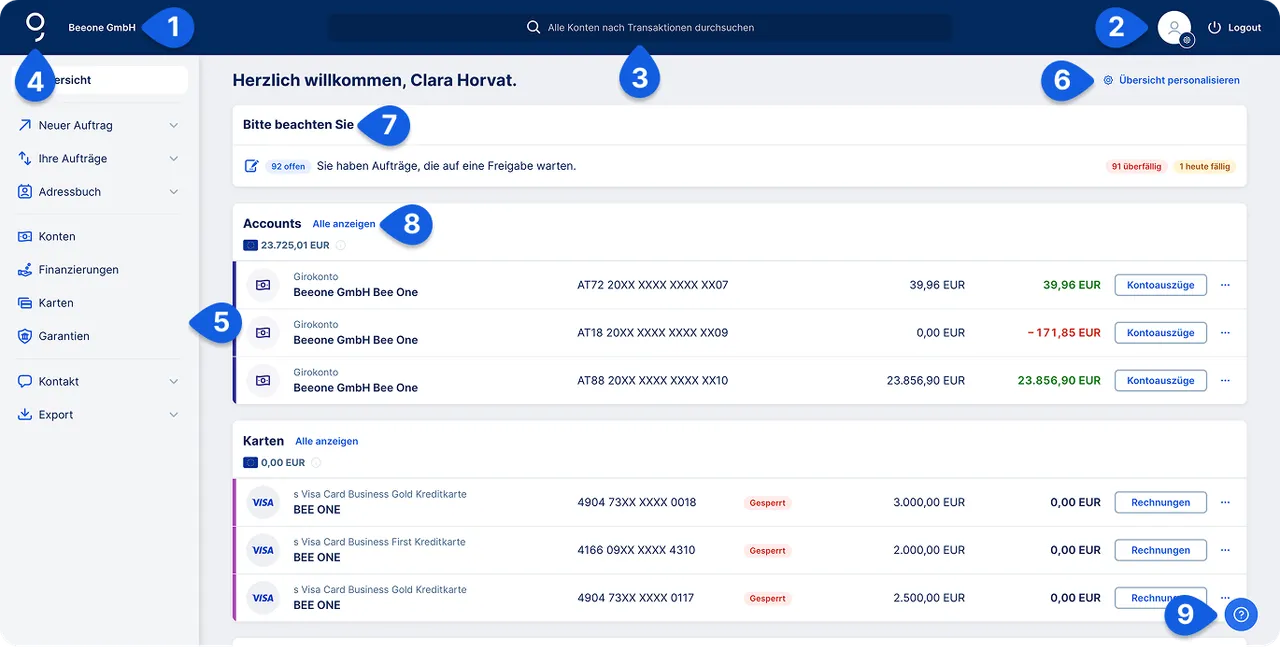Viewport: 1280px width, 647px height.
Task: Click the Karten sidebar card icon
Action: coord(25,303)
